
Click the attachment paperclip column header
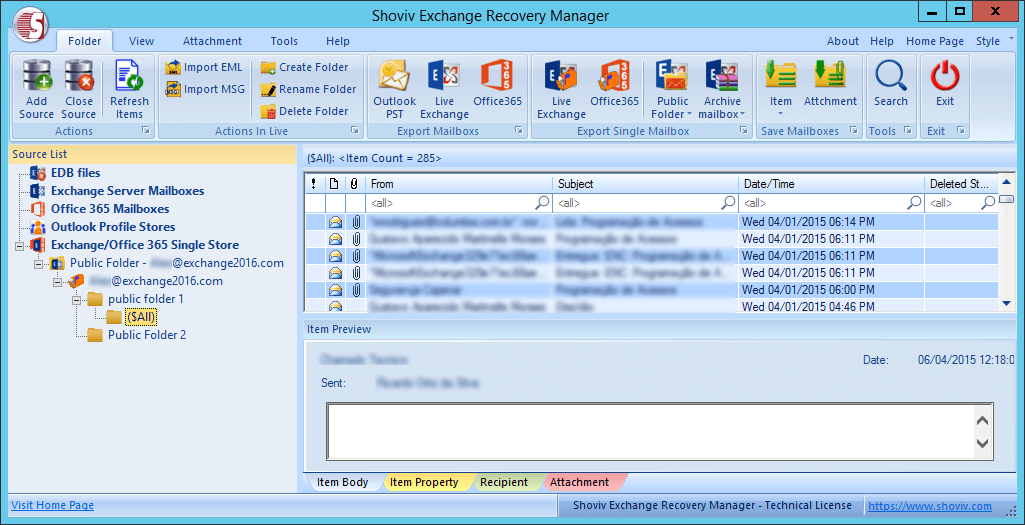point(355,184)
